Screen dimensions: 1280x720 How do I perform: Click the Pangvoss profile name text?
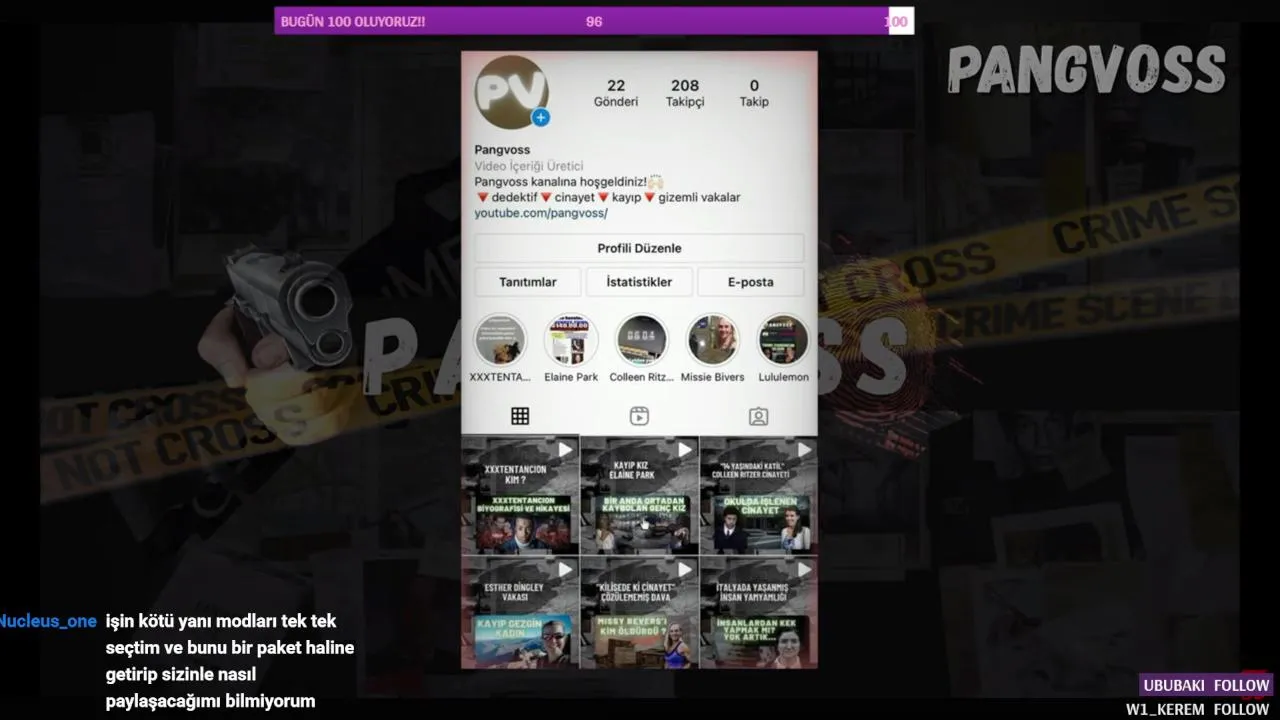click(x=502, y=150)
